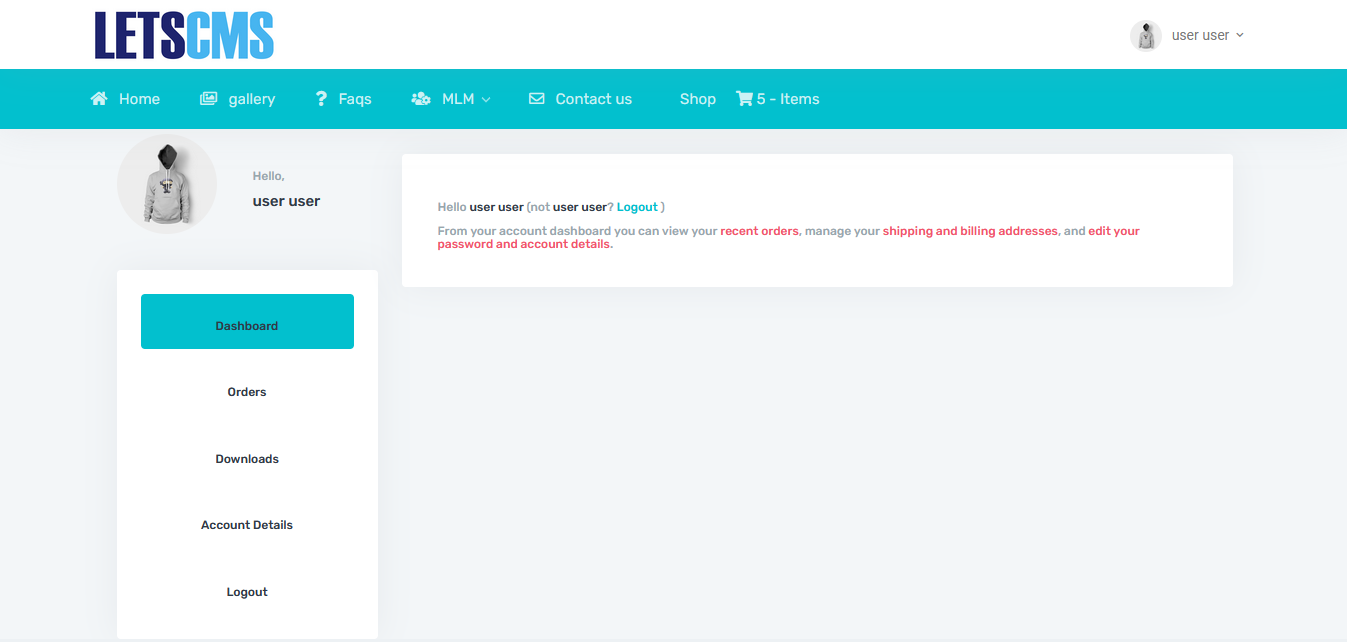Open the user user account dropdown
Screen dimensions: 1347x642
(1207, 35)
